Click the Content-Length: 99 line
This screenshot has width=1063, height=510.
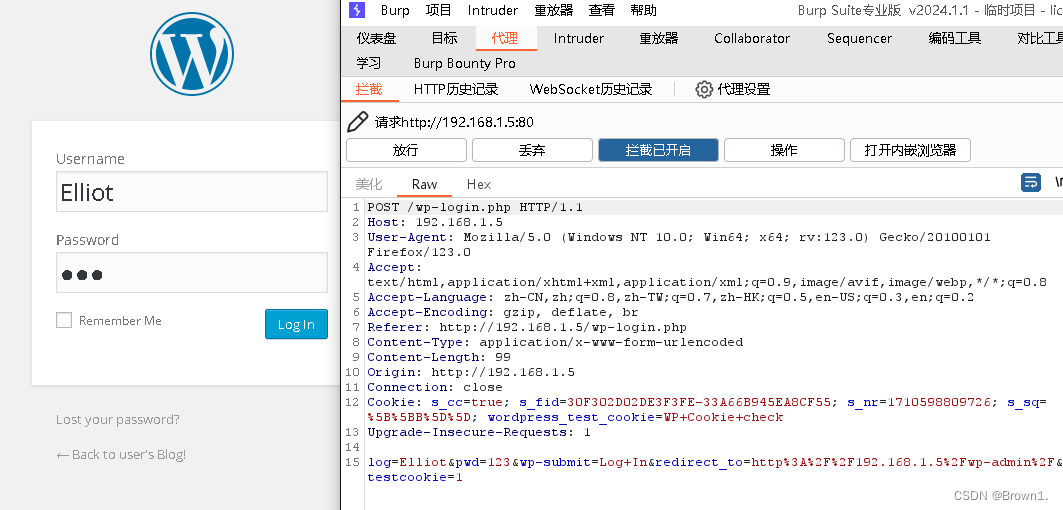pyautogui.click(x=439, y=357)
